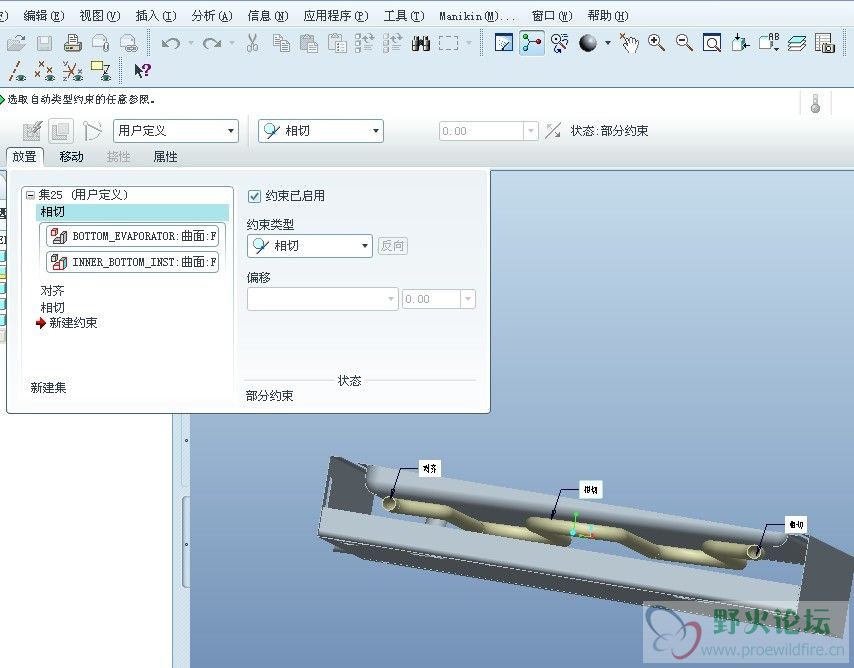
Task: Click 新建约束
Action: click(73, 323)
